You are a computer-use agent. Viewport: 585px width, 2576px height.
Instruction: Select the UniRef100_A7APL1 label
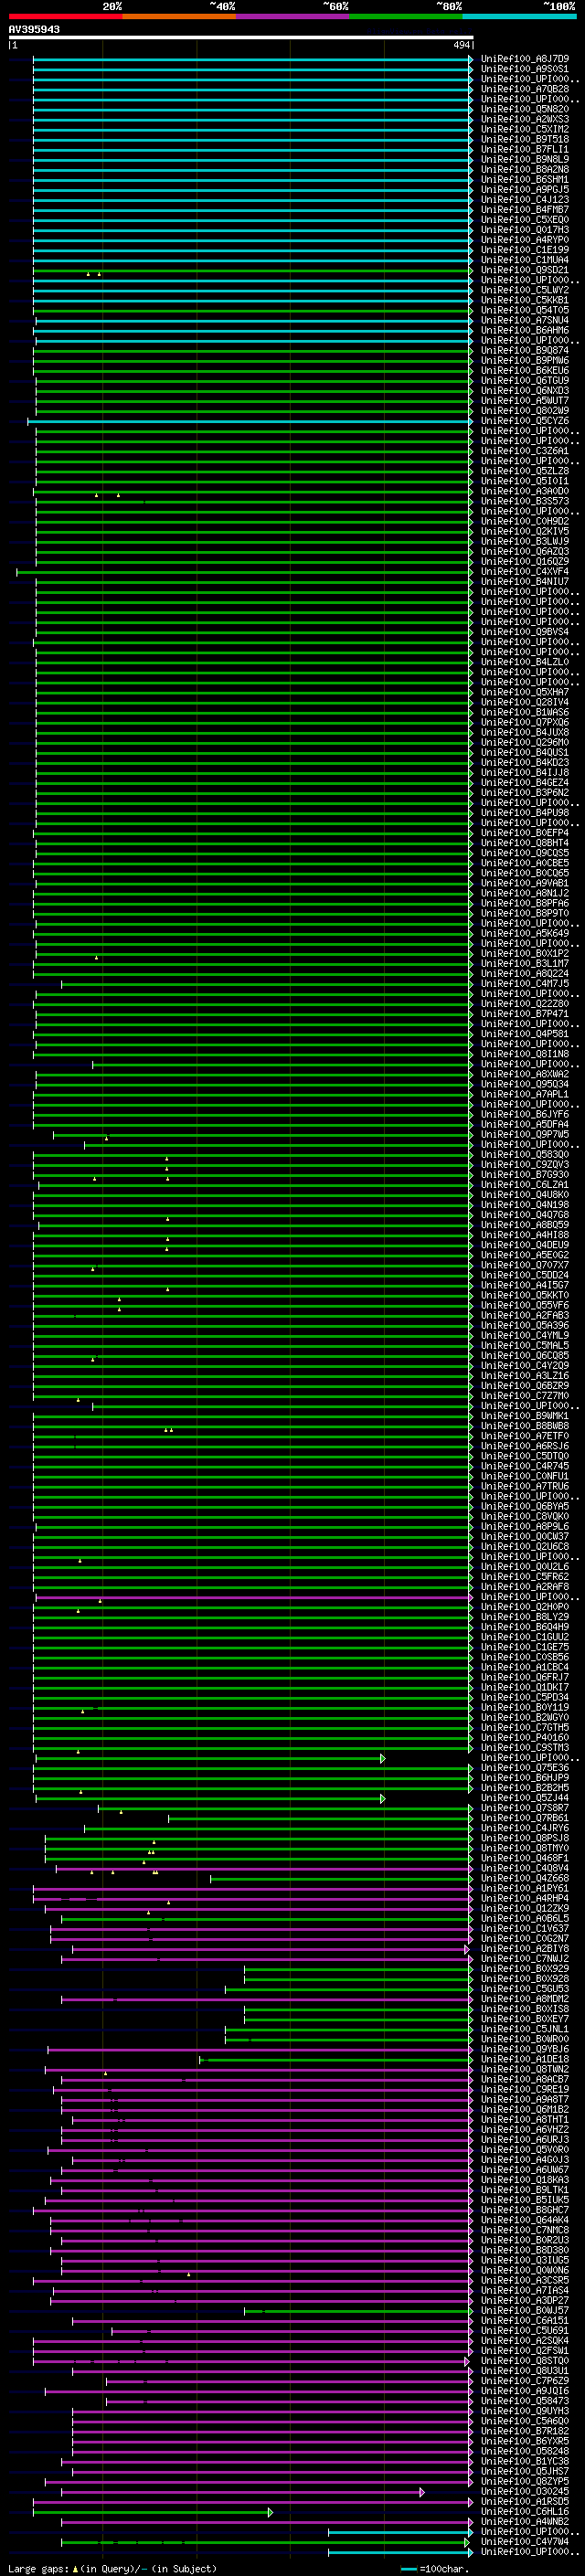525,1094
